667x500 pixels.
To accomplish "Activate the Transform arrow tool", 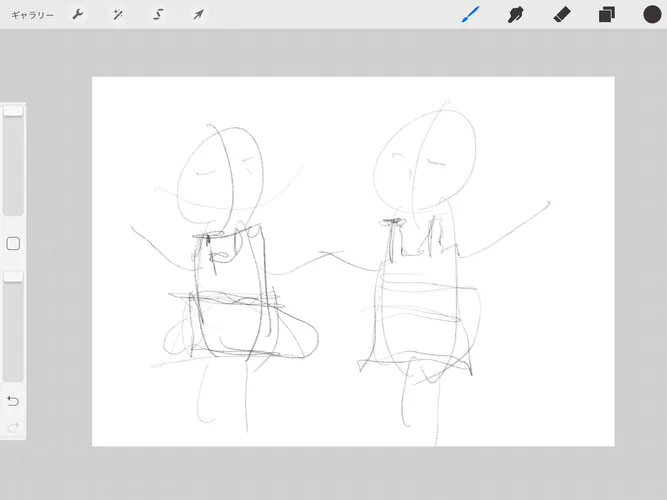I will click(198, 15).
